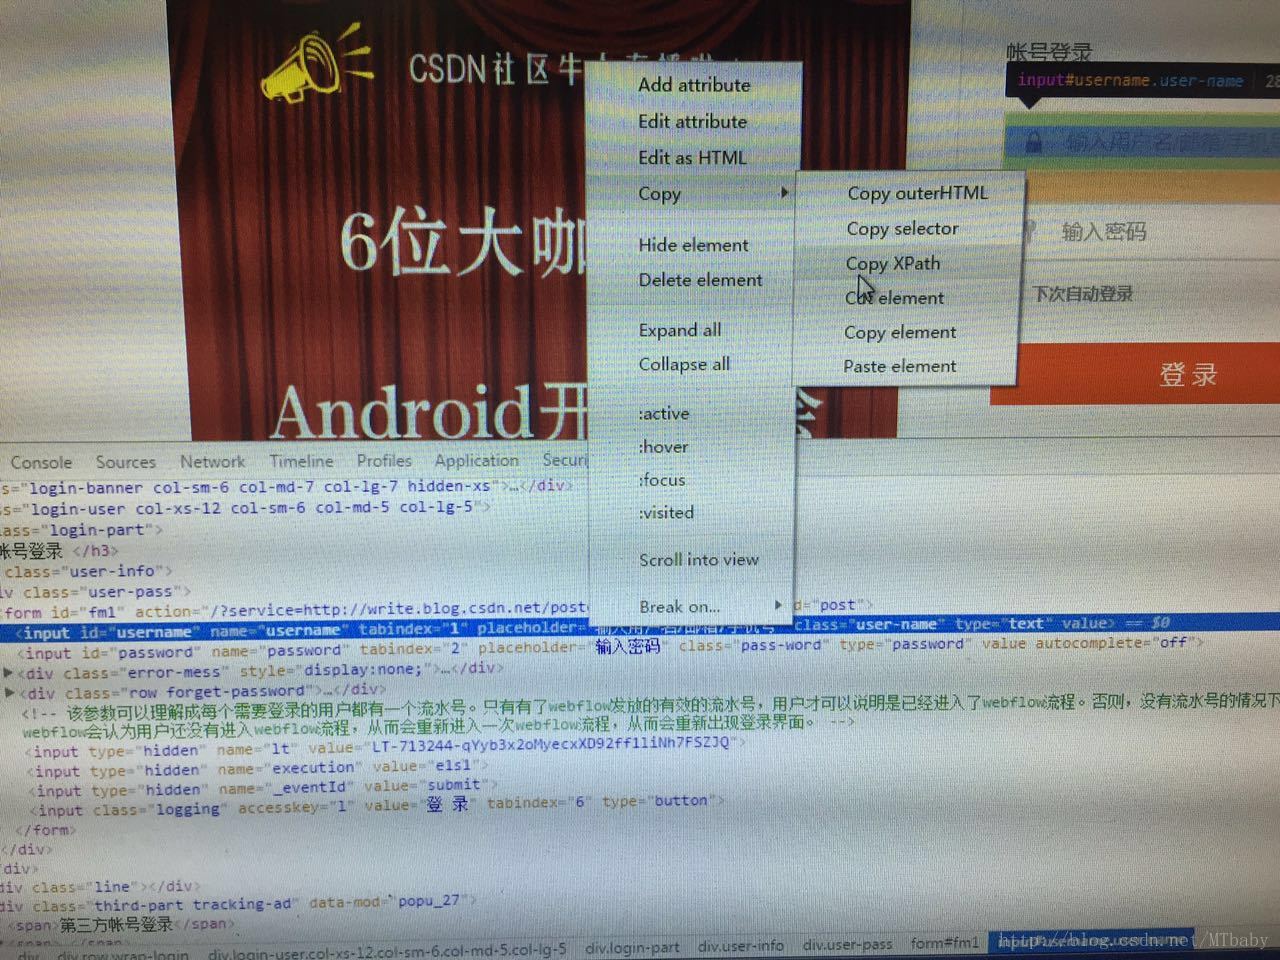1280x960 pixels.
Task: Click the lock icon in username field
Action: 1034,142
